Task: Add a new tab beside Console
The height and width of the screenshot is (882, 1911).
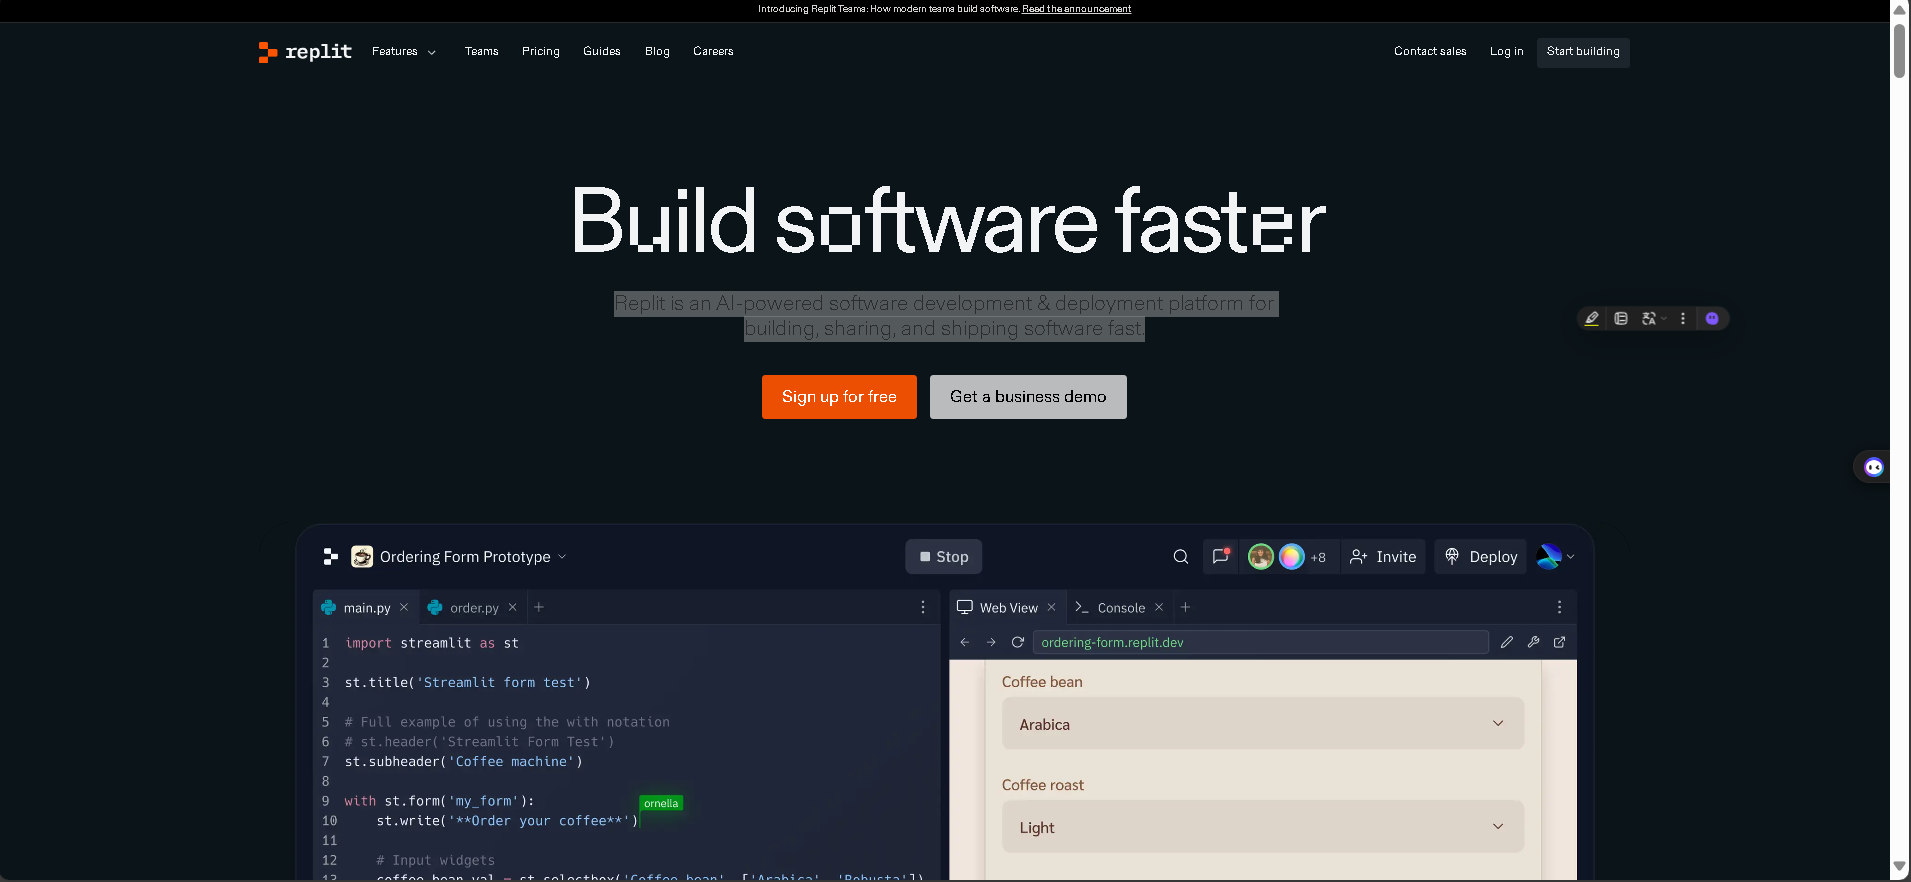Action: tap(1185, 607)
